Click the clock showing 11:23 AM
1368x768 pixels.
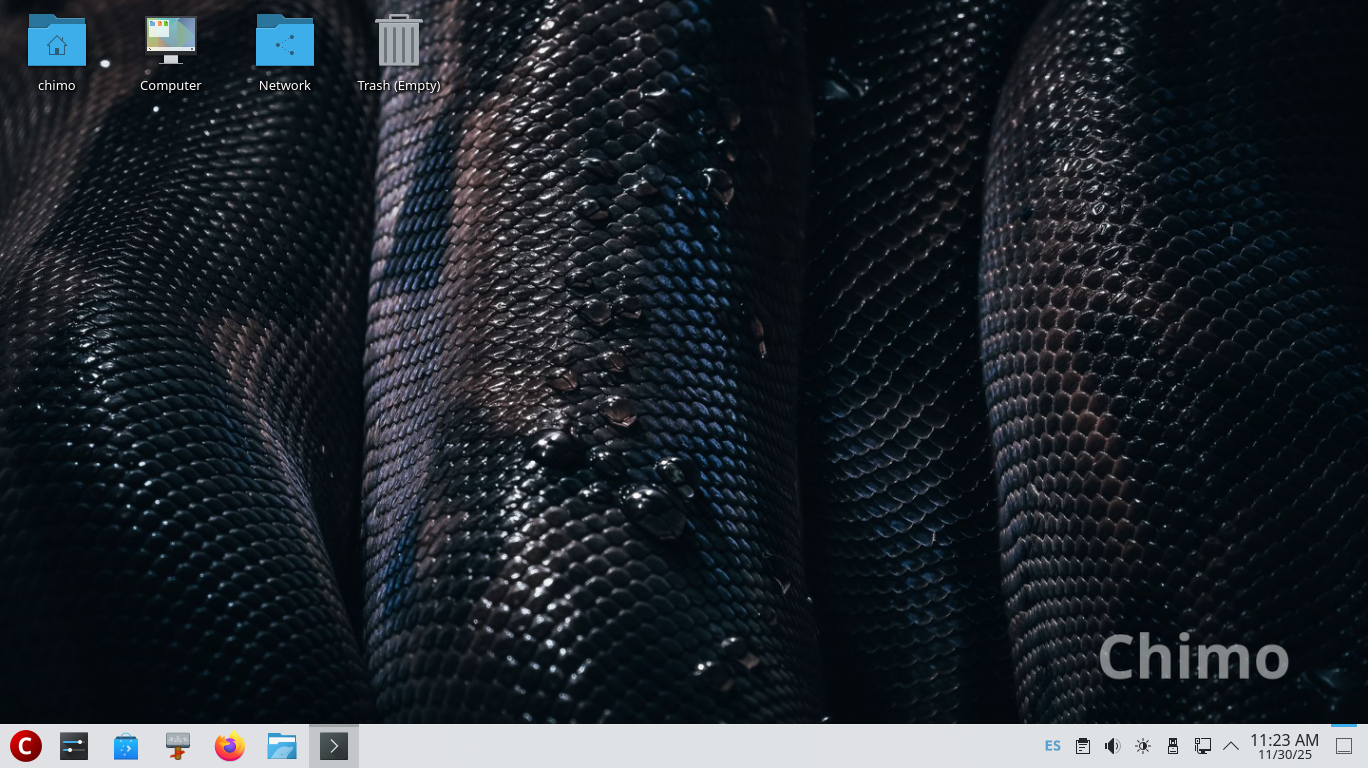pos(1284,746)
